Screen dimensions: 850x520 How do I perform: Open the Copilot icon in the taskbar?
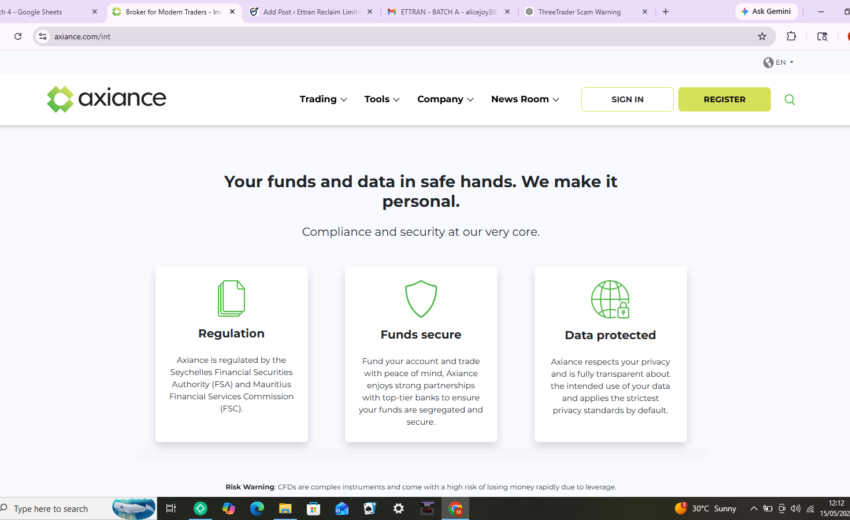pyautogui.click(x=229, y=509)
